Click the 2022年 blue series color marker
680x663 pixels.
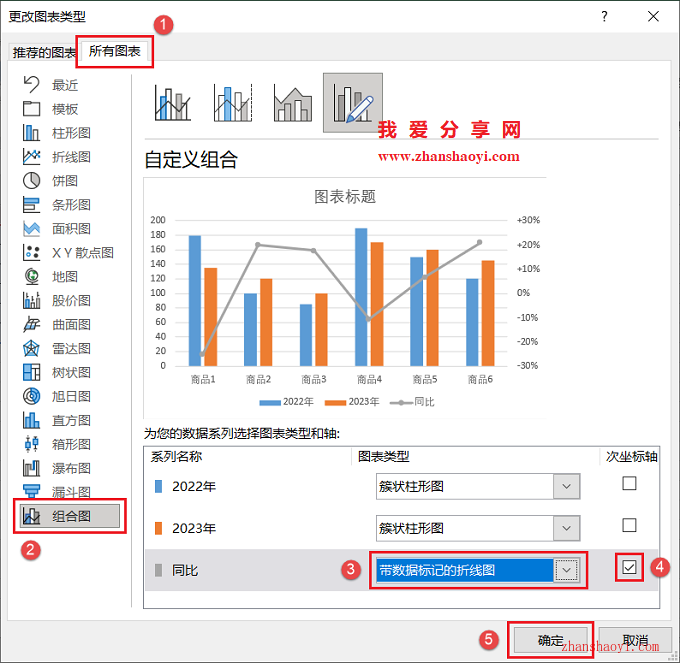click(x=159, y=486)
